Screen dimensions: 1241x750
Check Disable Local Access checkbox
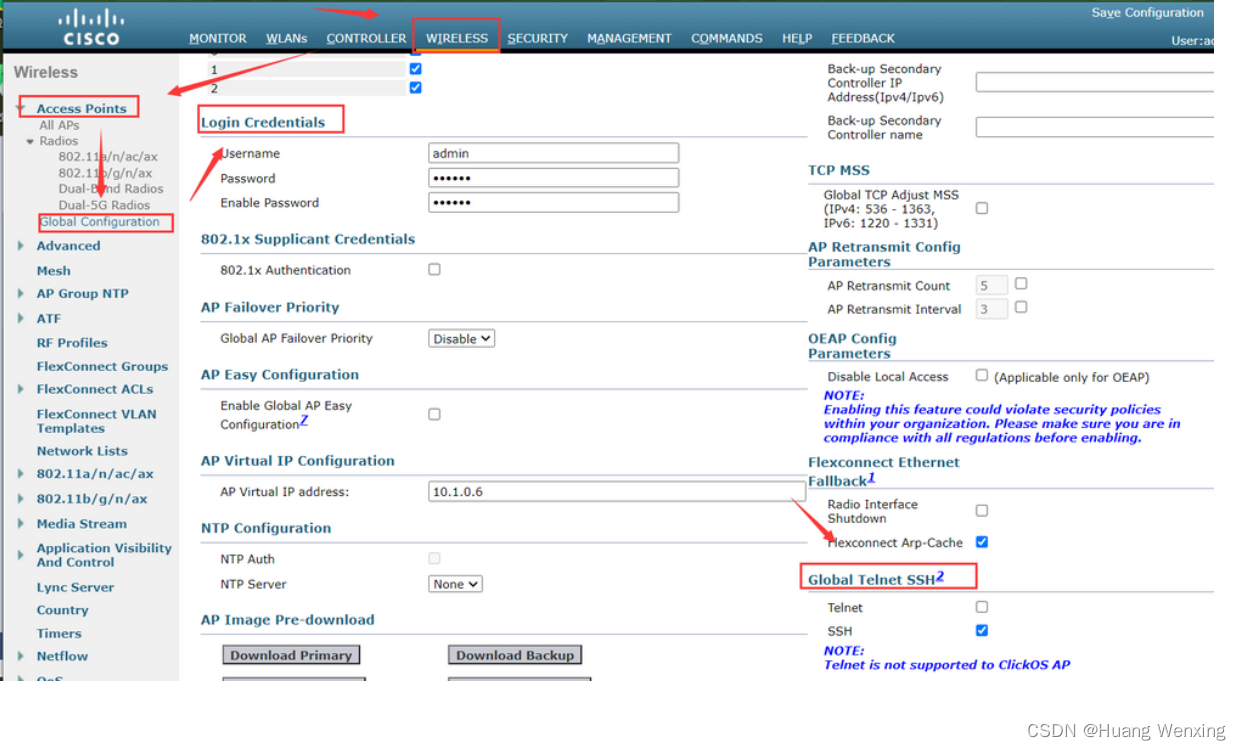click(x=982, y=375)
